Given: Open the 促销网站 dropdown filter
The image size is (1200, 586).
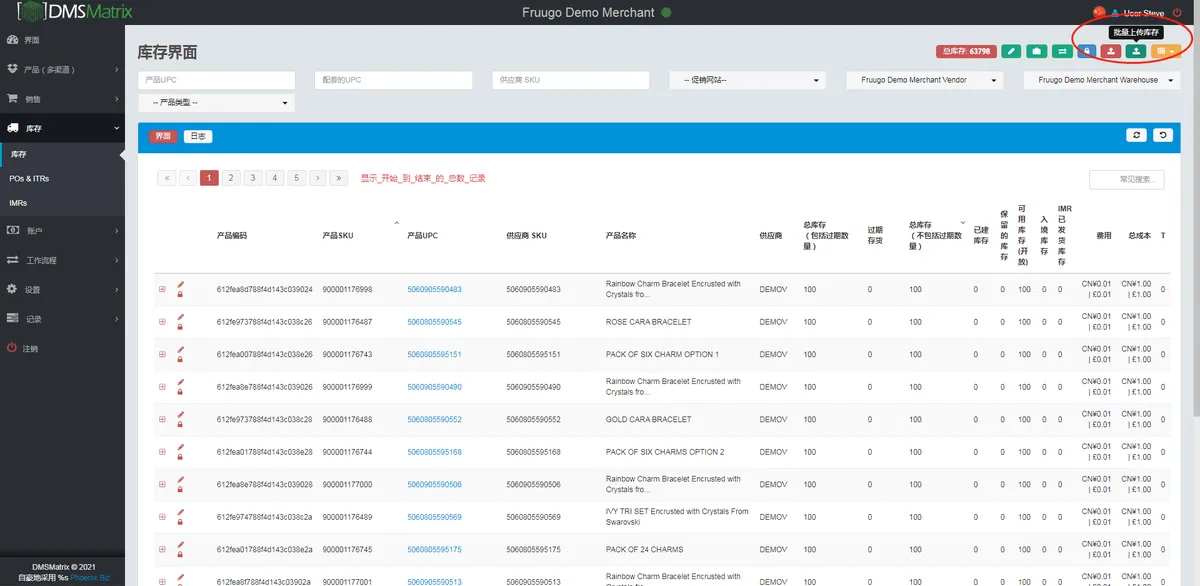Looking at the screenshot, I should pyautogui.click(x=747, y=80).
